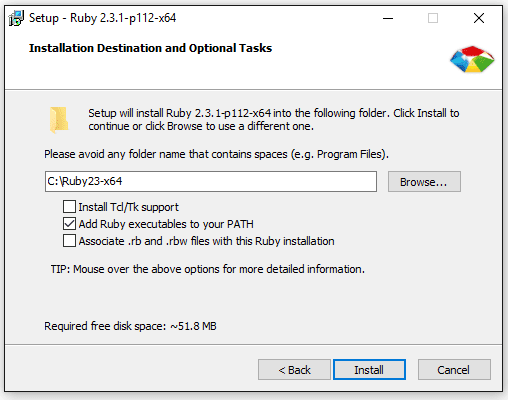Image resolution: width=508 pixels, height=400 pixels.
Task: Click the Setup - Ruby 2.3.1-p112-x64 title text
Action: [x=103, y=18]
